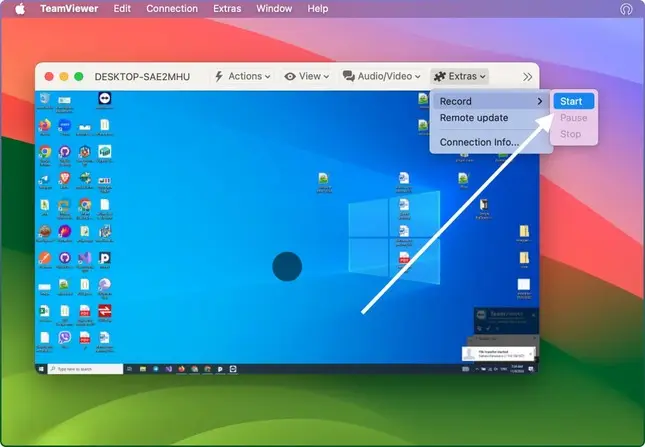This screenshot has width=645, height=447.
Task: Expand the Actions toolbar dropdown
Action: point(243,76)
